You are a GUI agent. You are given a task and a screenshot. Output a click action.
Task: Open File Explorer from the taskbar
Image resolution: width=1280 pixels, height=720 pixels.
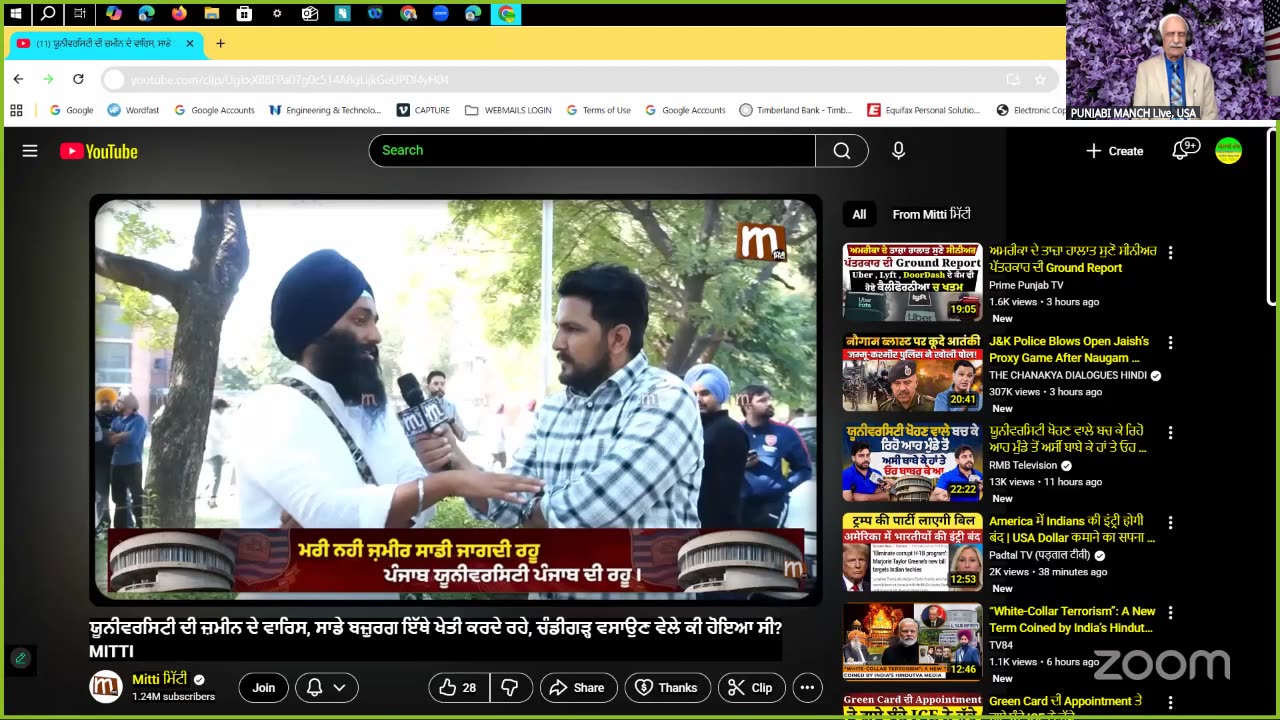pos(211,14)
